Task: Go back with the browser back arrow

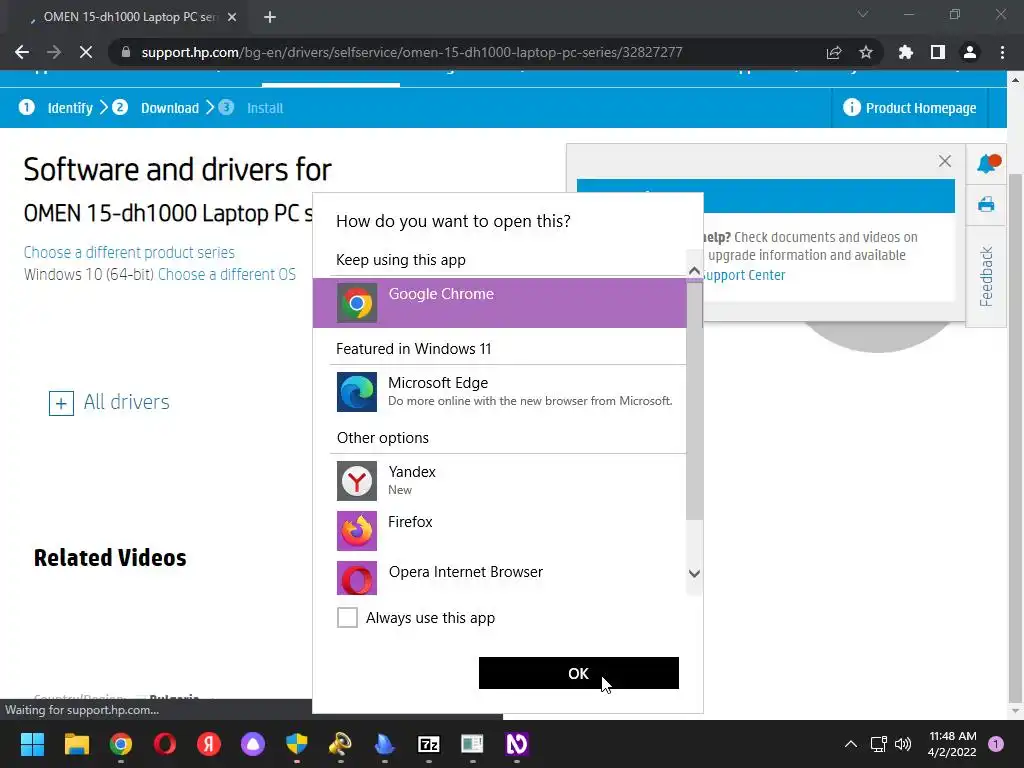Action: point(22,52)
